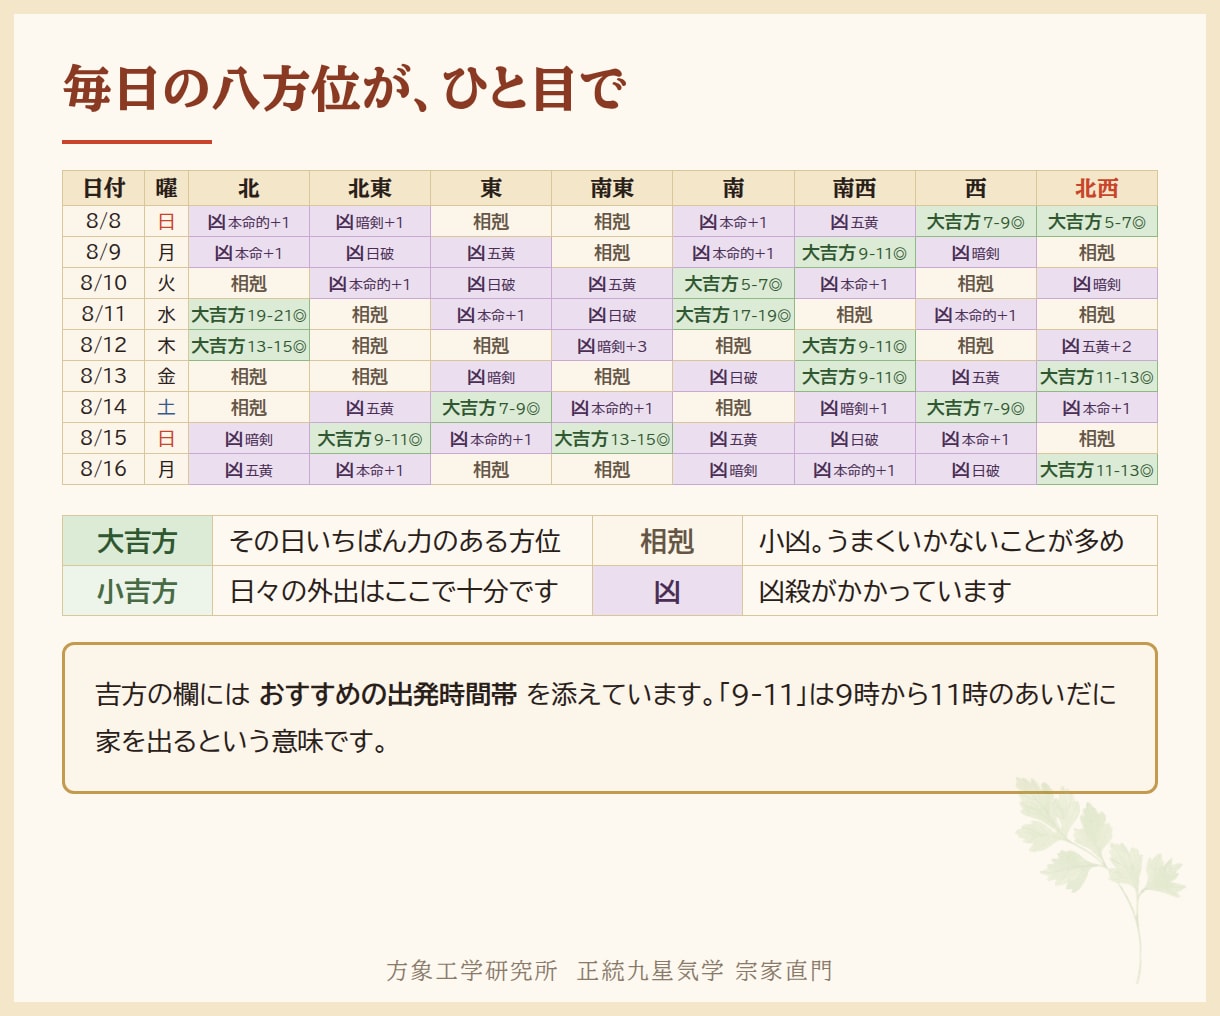Select the 8/8 date cell
This screenshot has height=1016, width=1220.
[x=104, y=221]
